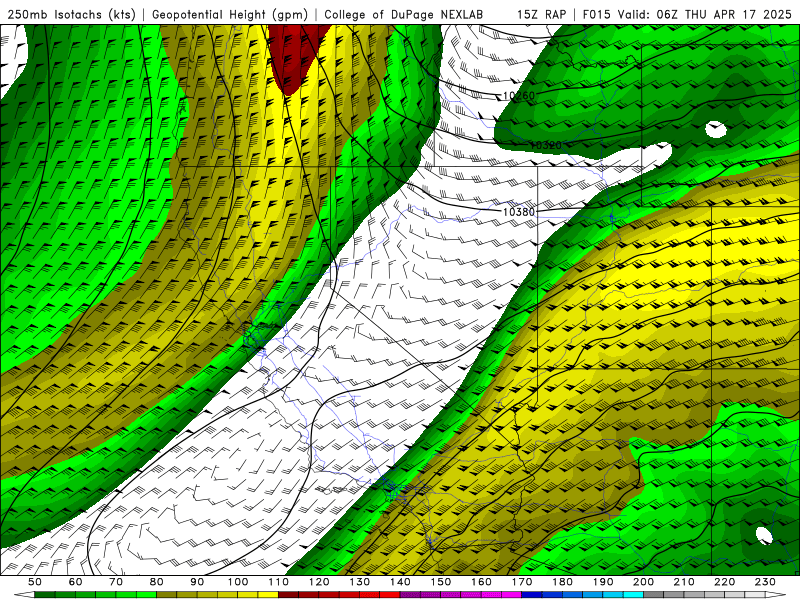Click the 80 value on the color scale
Viewport: 800px width, 600px height.
point(157,582)
